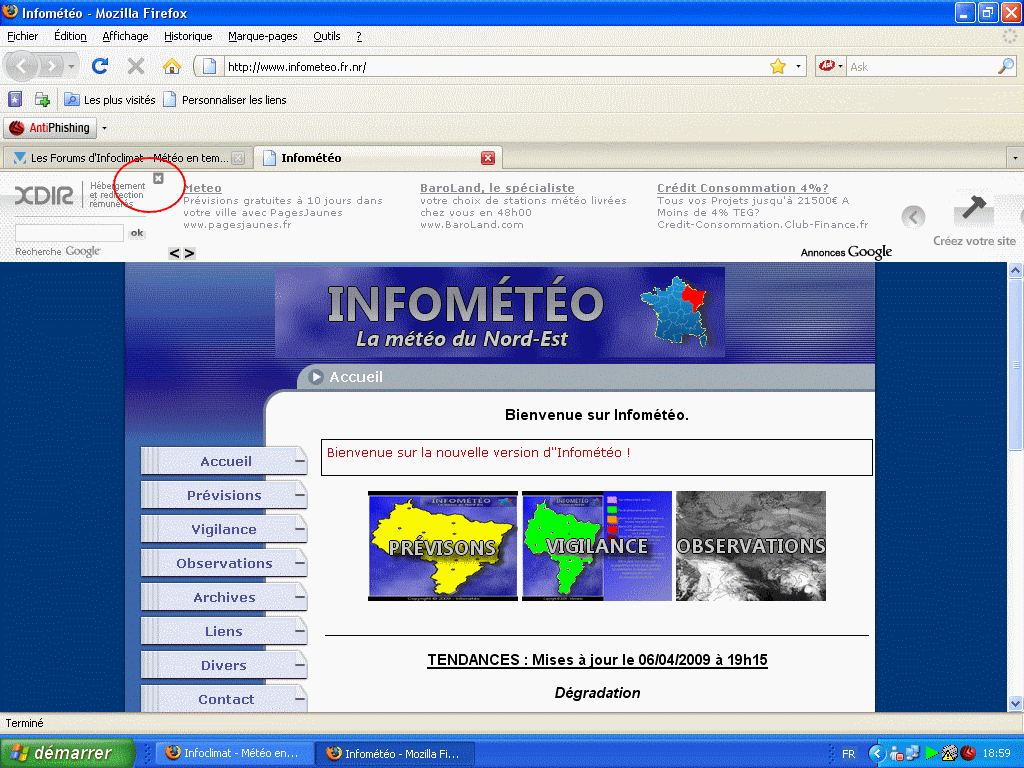Bookmark this page with the star icon

pos(778,67)
